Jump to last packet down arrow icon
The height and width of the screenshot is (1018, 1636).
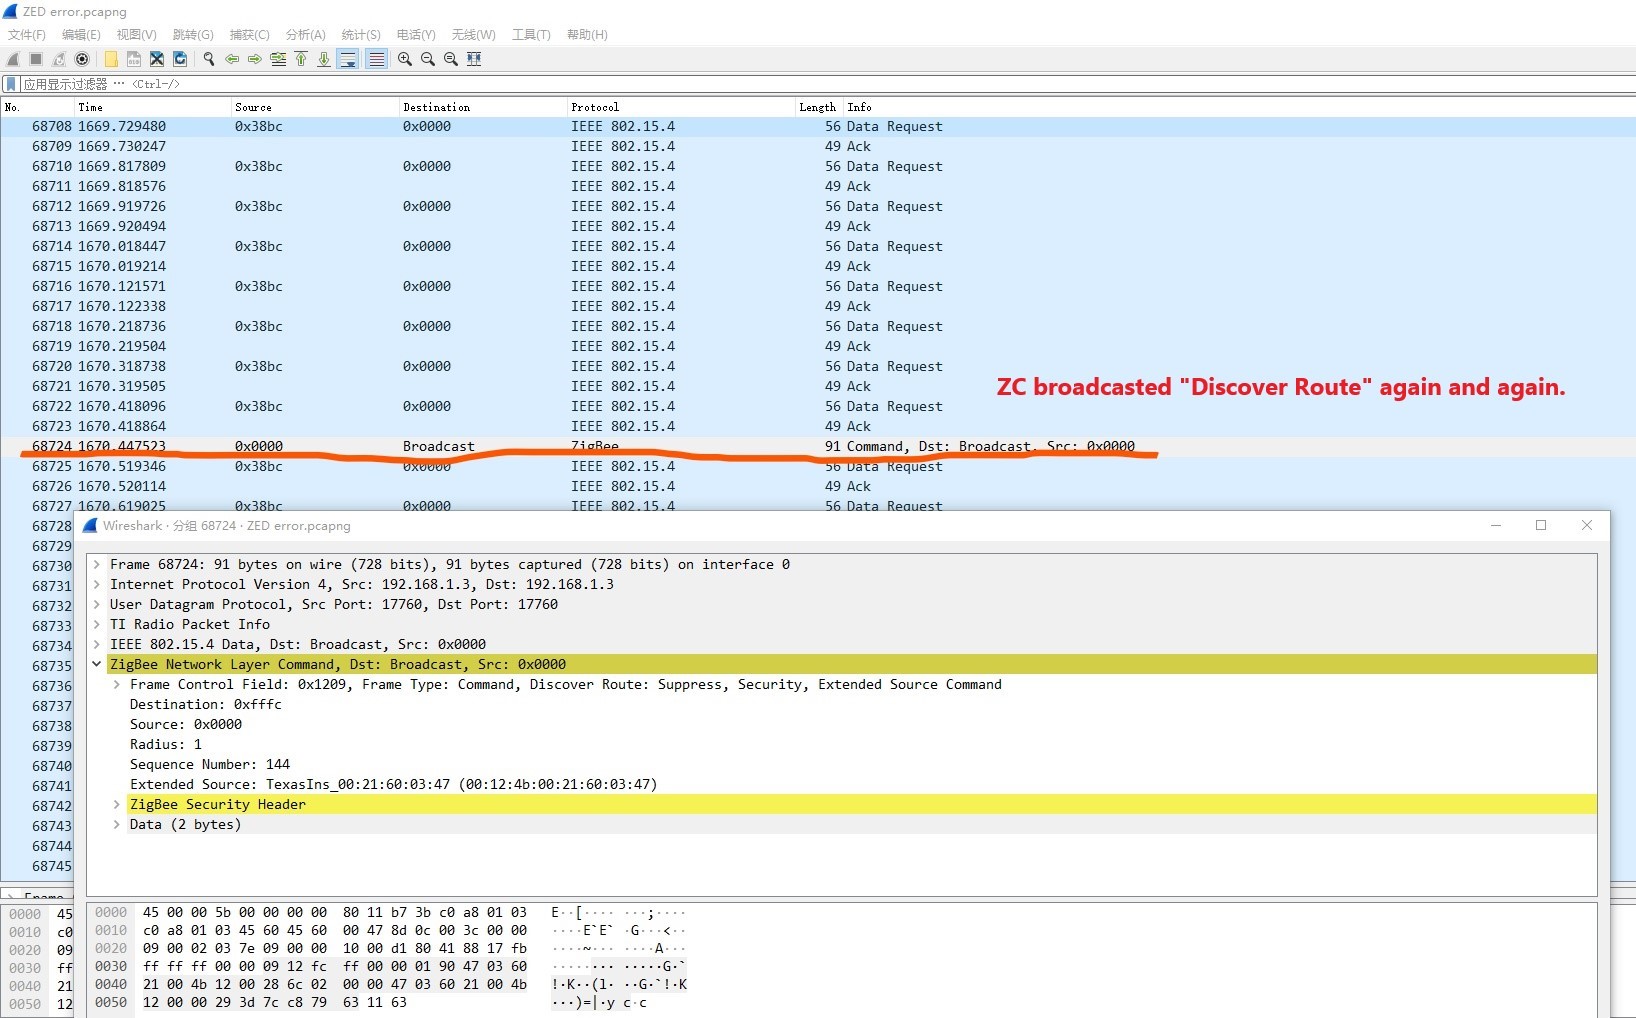pyautogui.click(x=324, y=59)
